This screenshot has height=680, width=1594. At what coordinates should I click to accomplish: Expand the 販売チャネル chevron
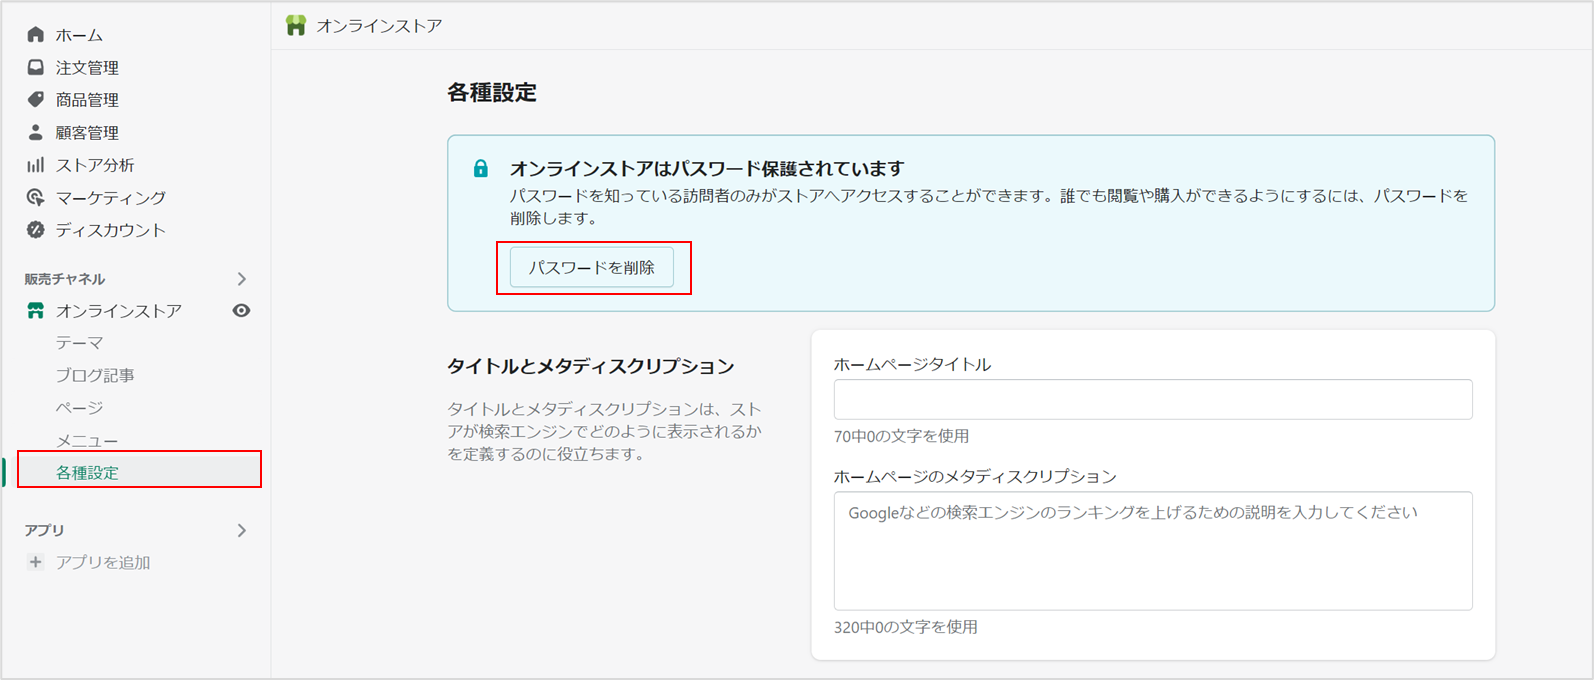click(x=241, y=279)
